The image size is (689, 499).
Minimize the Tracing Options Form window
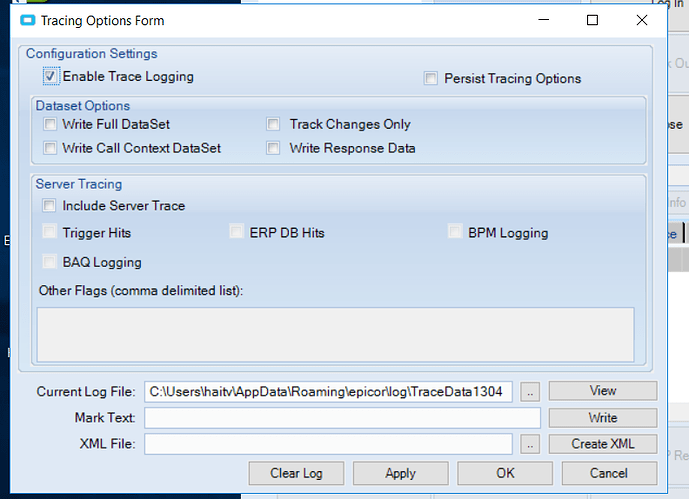(x=544, y=20)
